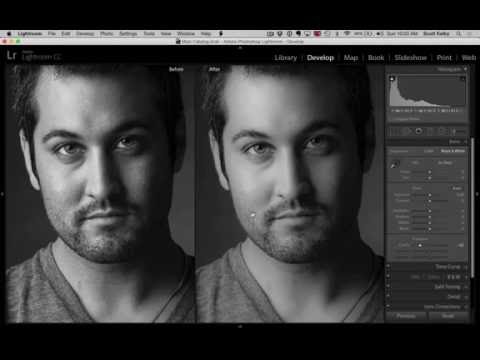Show the left panel using the edge arrow
Viewport: 480px width, 360px height.
point(2,194)
